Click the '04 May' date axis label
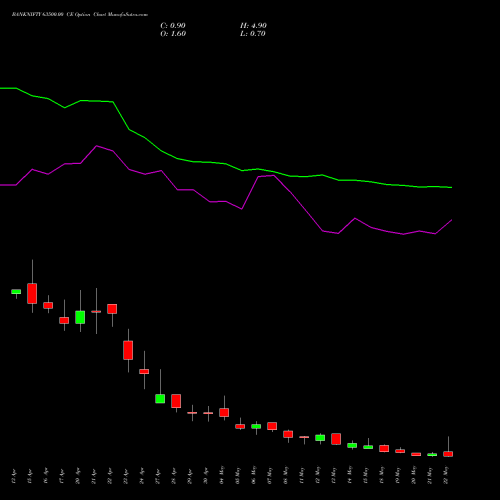 click(x=222, y=475)
